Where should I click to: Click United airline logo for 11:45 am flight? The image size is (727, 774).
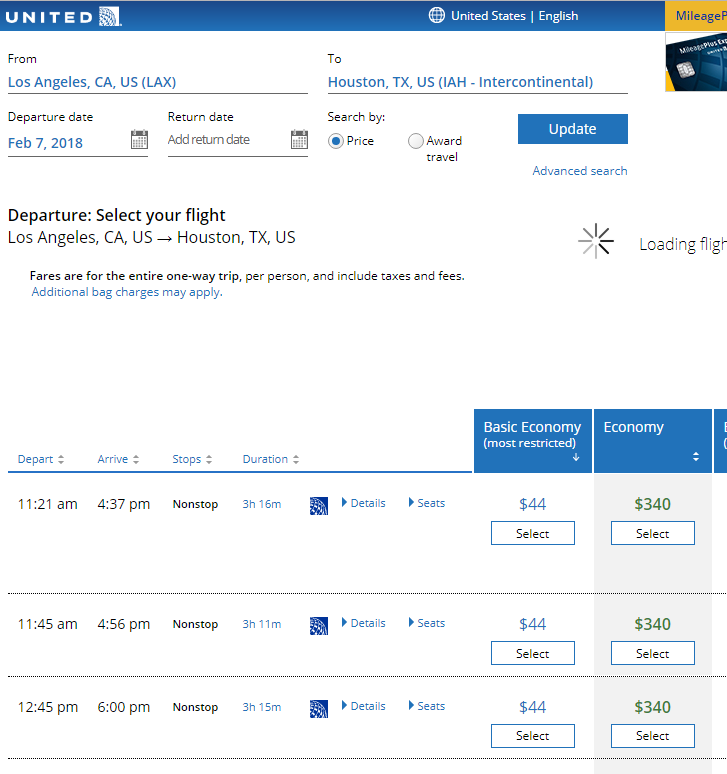[x=319, y=625]
